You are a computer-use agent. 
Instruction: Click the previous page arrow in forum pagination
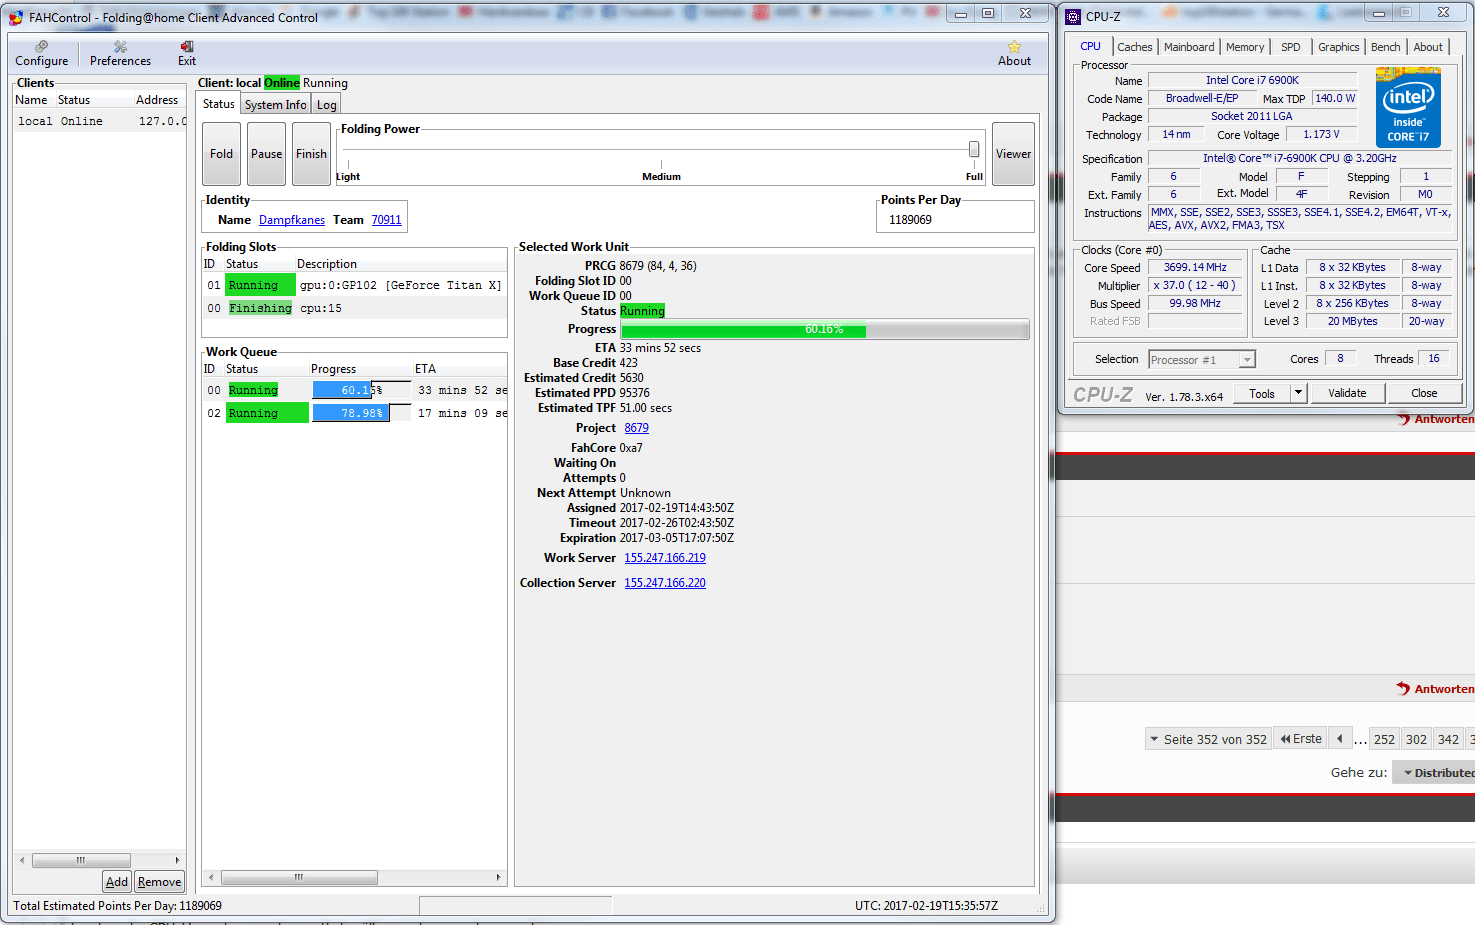1340,739
